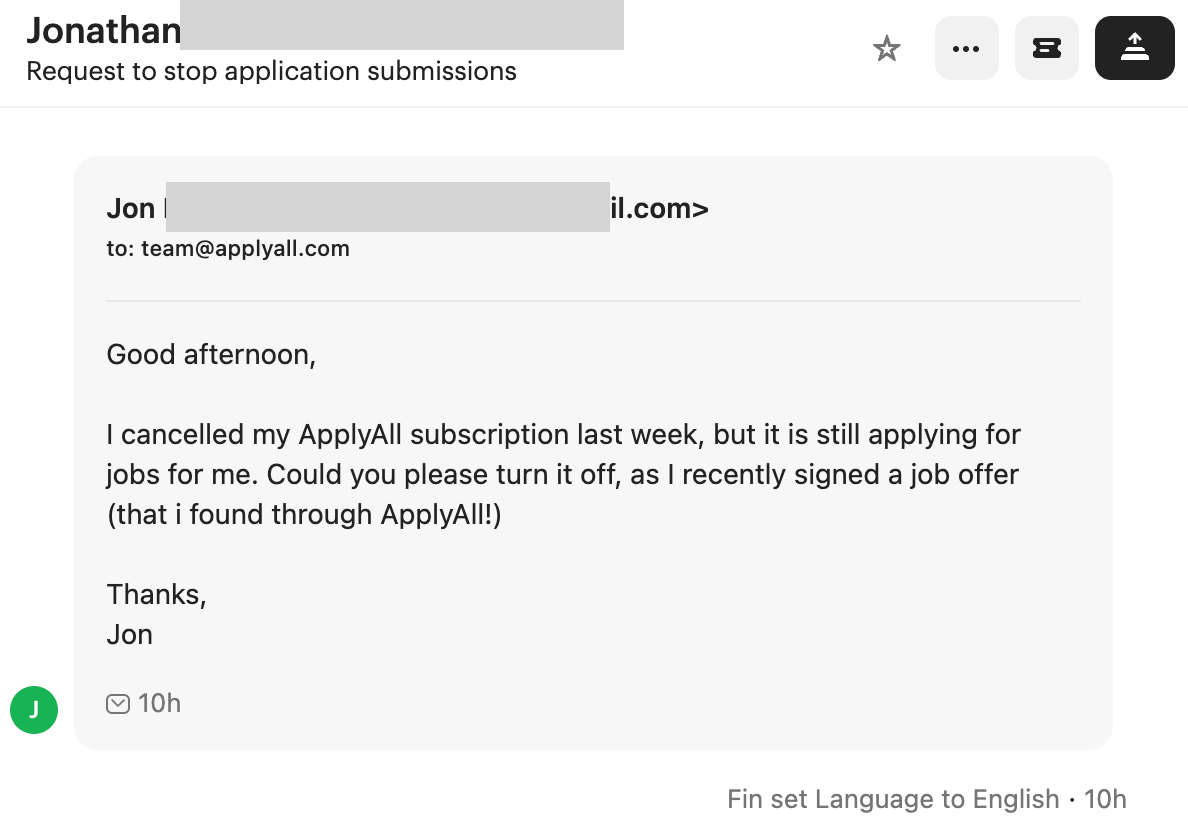Image resolution: width=1188 pixels, height=840 pixels.
Task: Select the sender name 'Jon' in message
Action: click(x=130, y=209)
